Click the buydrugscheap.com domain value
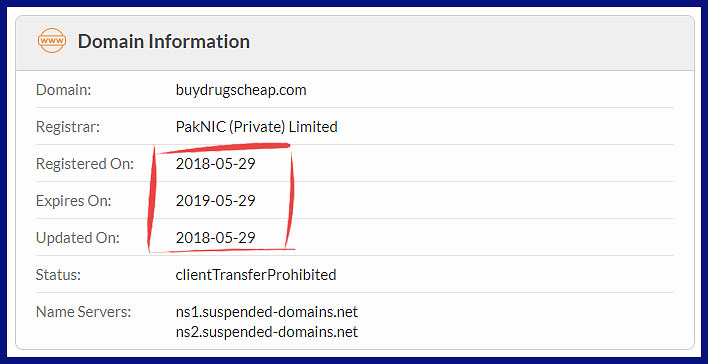The image size is (708, 364). [x=241, y=90]
